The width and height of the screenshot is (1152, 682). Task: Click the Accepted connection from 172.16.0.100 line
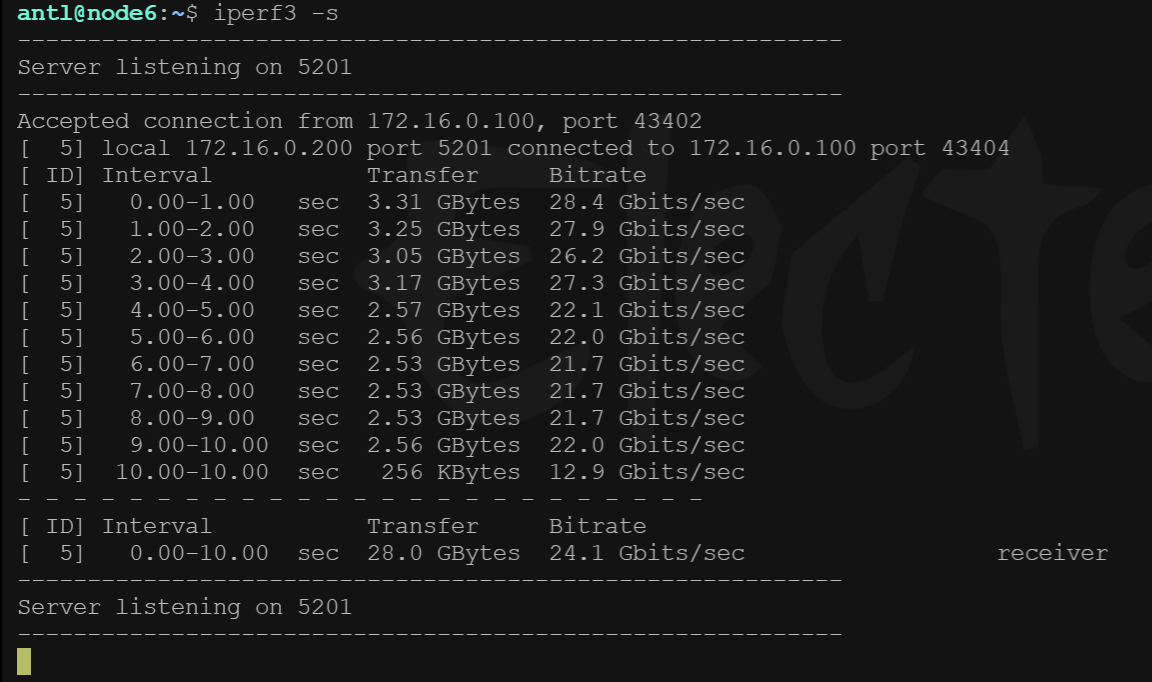tap(360, 121)
